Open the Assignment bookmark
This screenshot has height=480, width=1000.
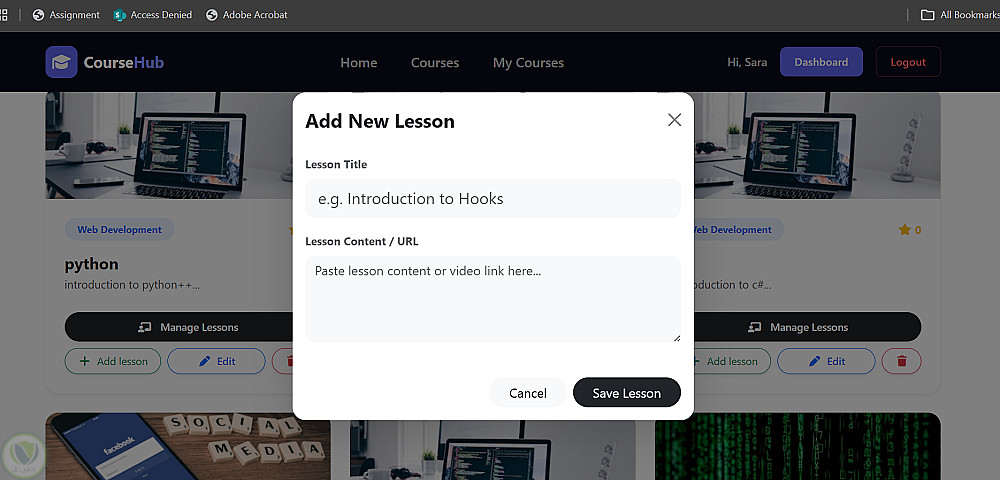point(66,15)
